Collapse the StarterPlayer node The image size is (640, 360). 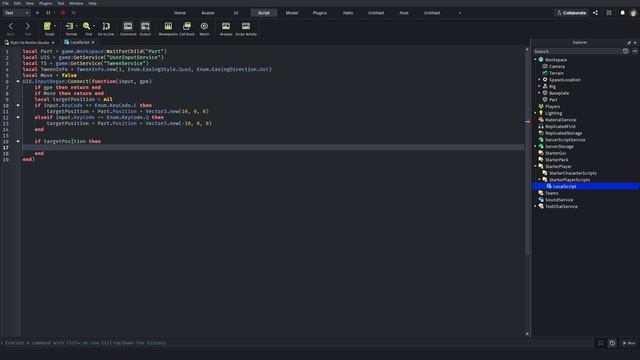point(536,166)
